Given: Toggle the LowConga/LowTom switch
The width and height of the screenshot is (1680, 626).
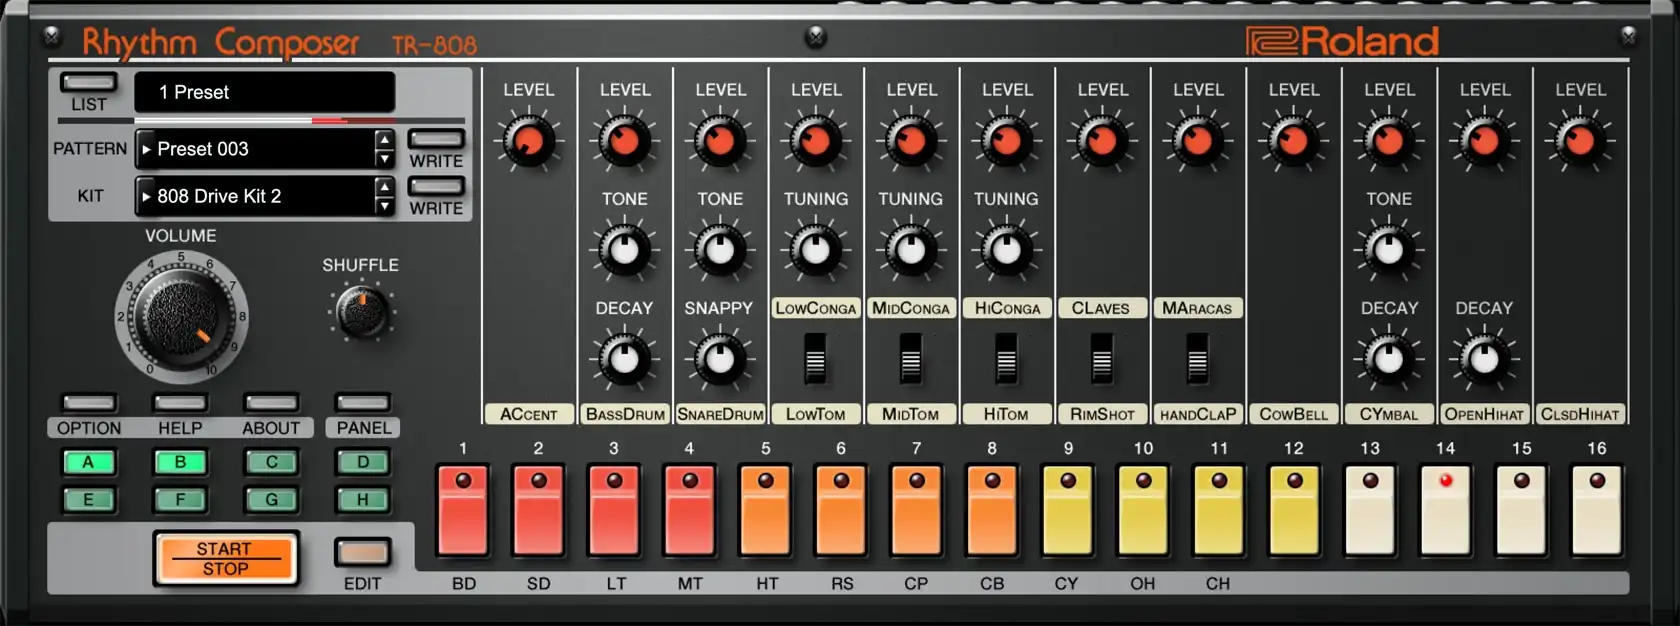Looking at the screenshot, I should coord(815,359).
